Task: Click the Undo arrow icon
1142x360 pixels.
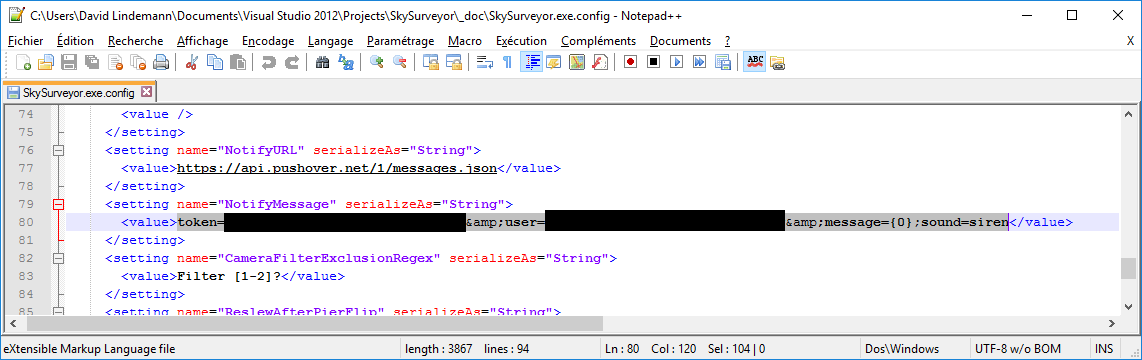Action: [269, 62]
